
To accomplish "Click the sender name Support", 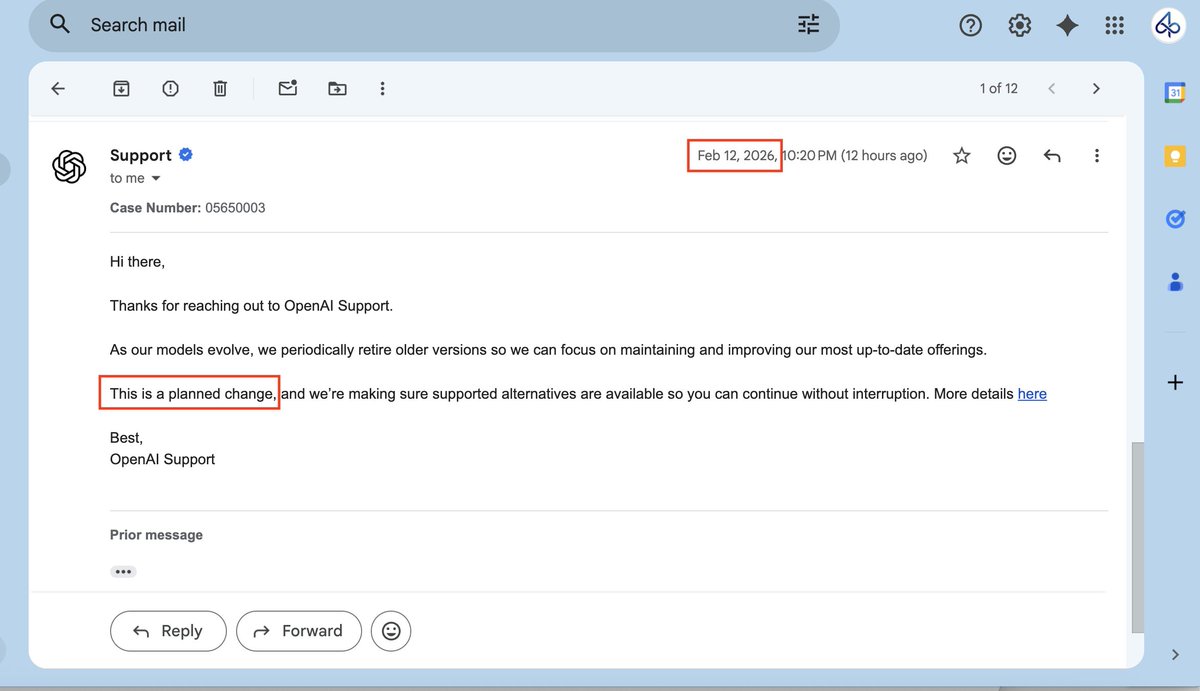I will tap(141, 155).
